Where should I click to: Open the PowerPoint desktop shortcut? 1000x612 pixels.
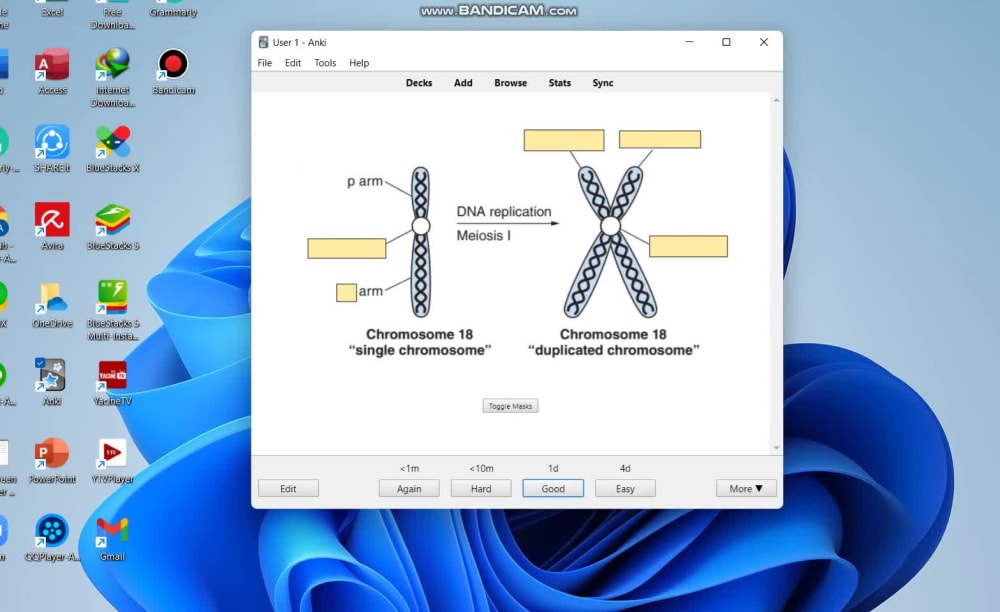52,459
